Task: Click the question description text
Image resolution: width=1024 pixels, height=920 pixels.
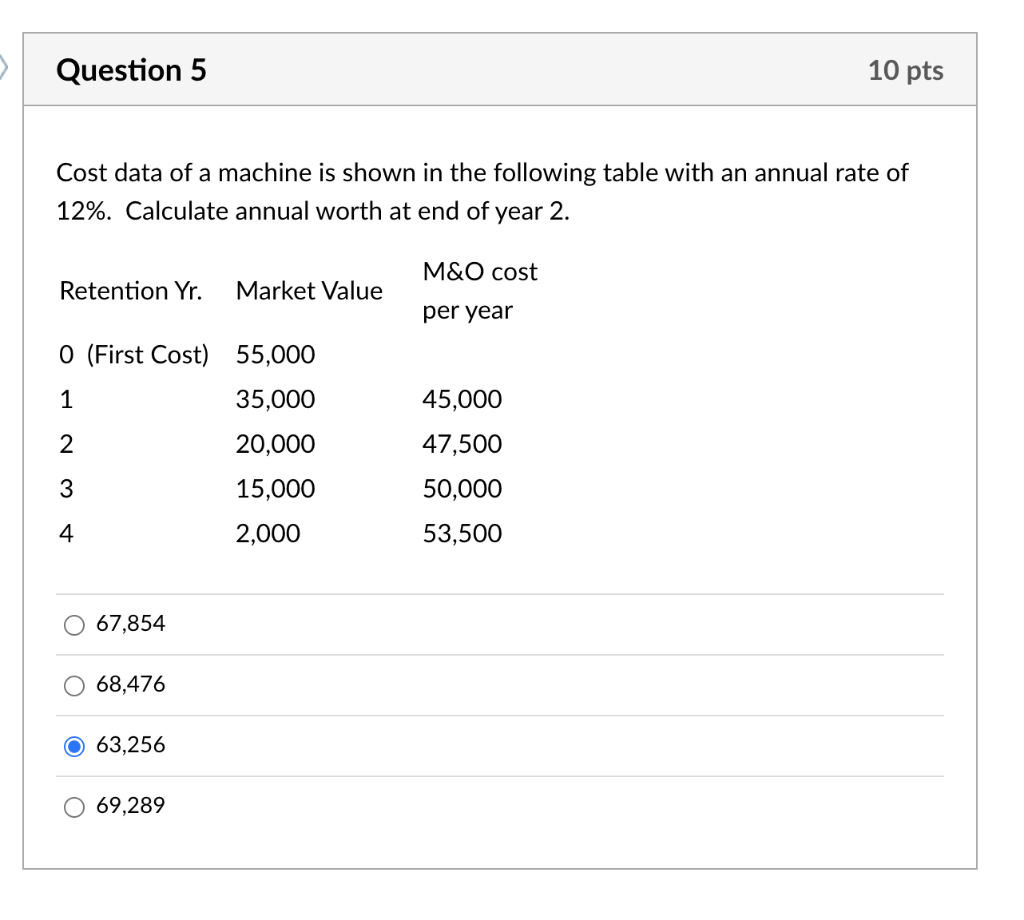Action: [484, 191]
